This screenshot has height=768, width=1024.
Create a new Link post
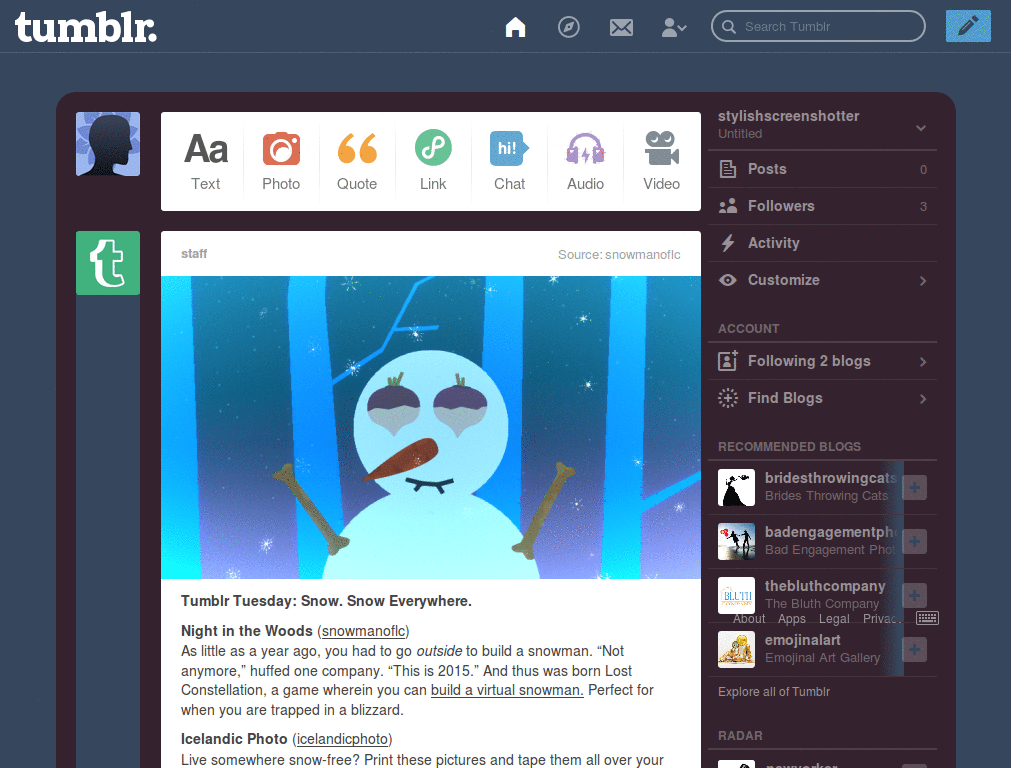(x=433, y=161)
